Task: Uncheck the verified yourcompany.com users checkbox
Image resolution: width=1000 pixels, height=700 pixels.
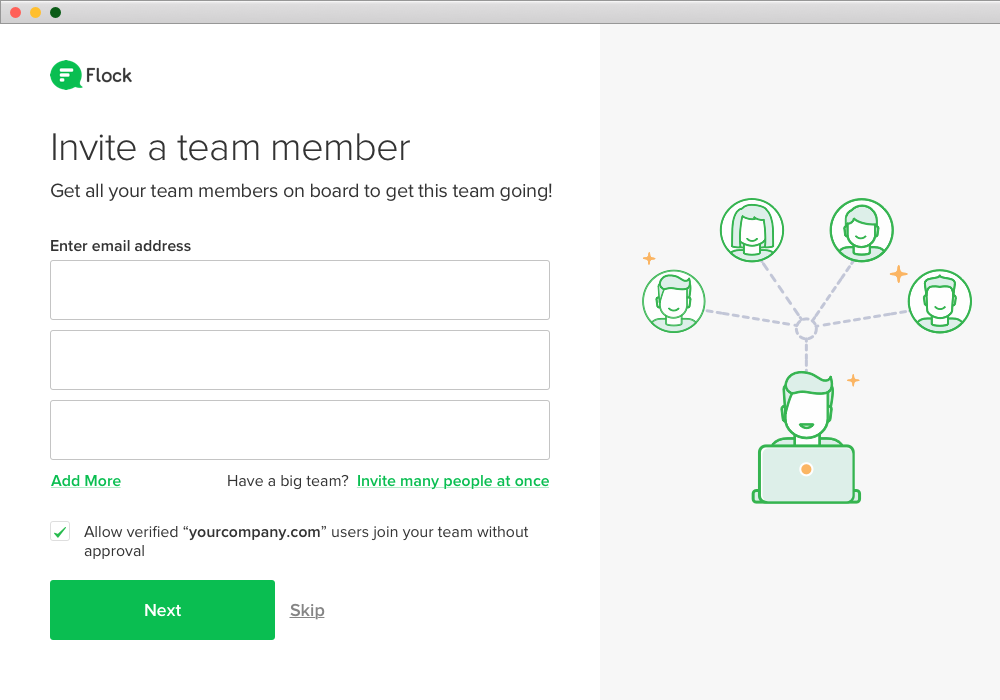Action: [60, 531]
